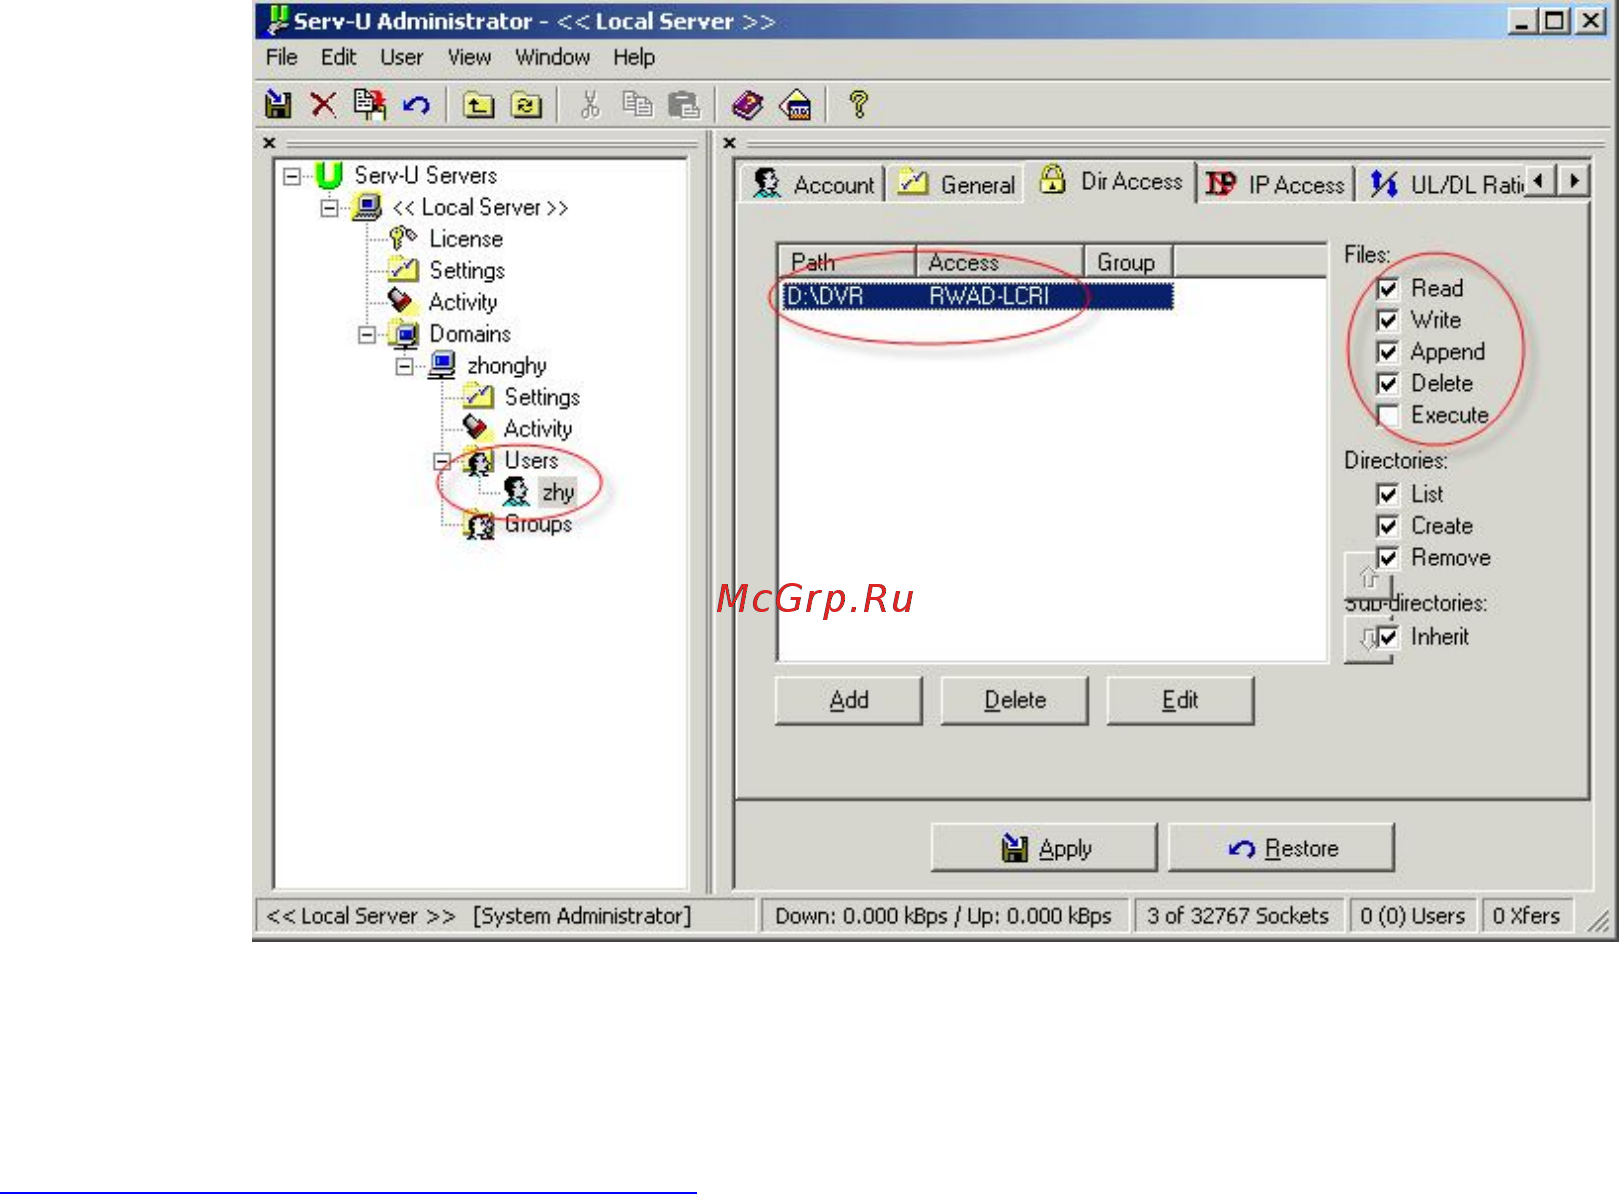Click the red X delete toolbar icon
Viewport: 1619px width, 1194px height.
(x=323, y=104)
